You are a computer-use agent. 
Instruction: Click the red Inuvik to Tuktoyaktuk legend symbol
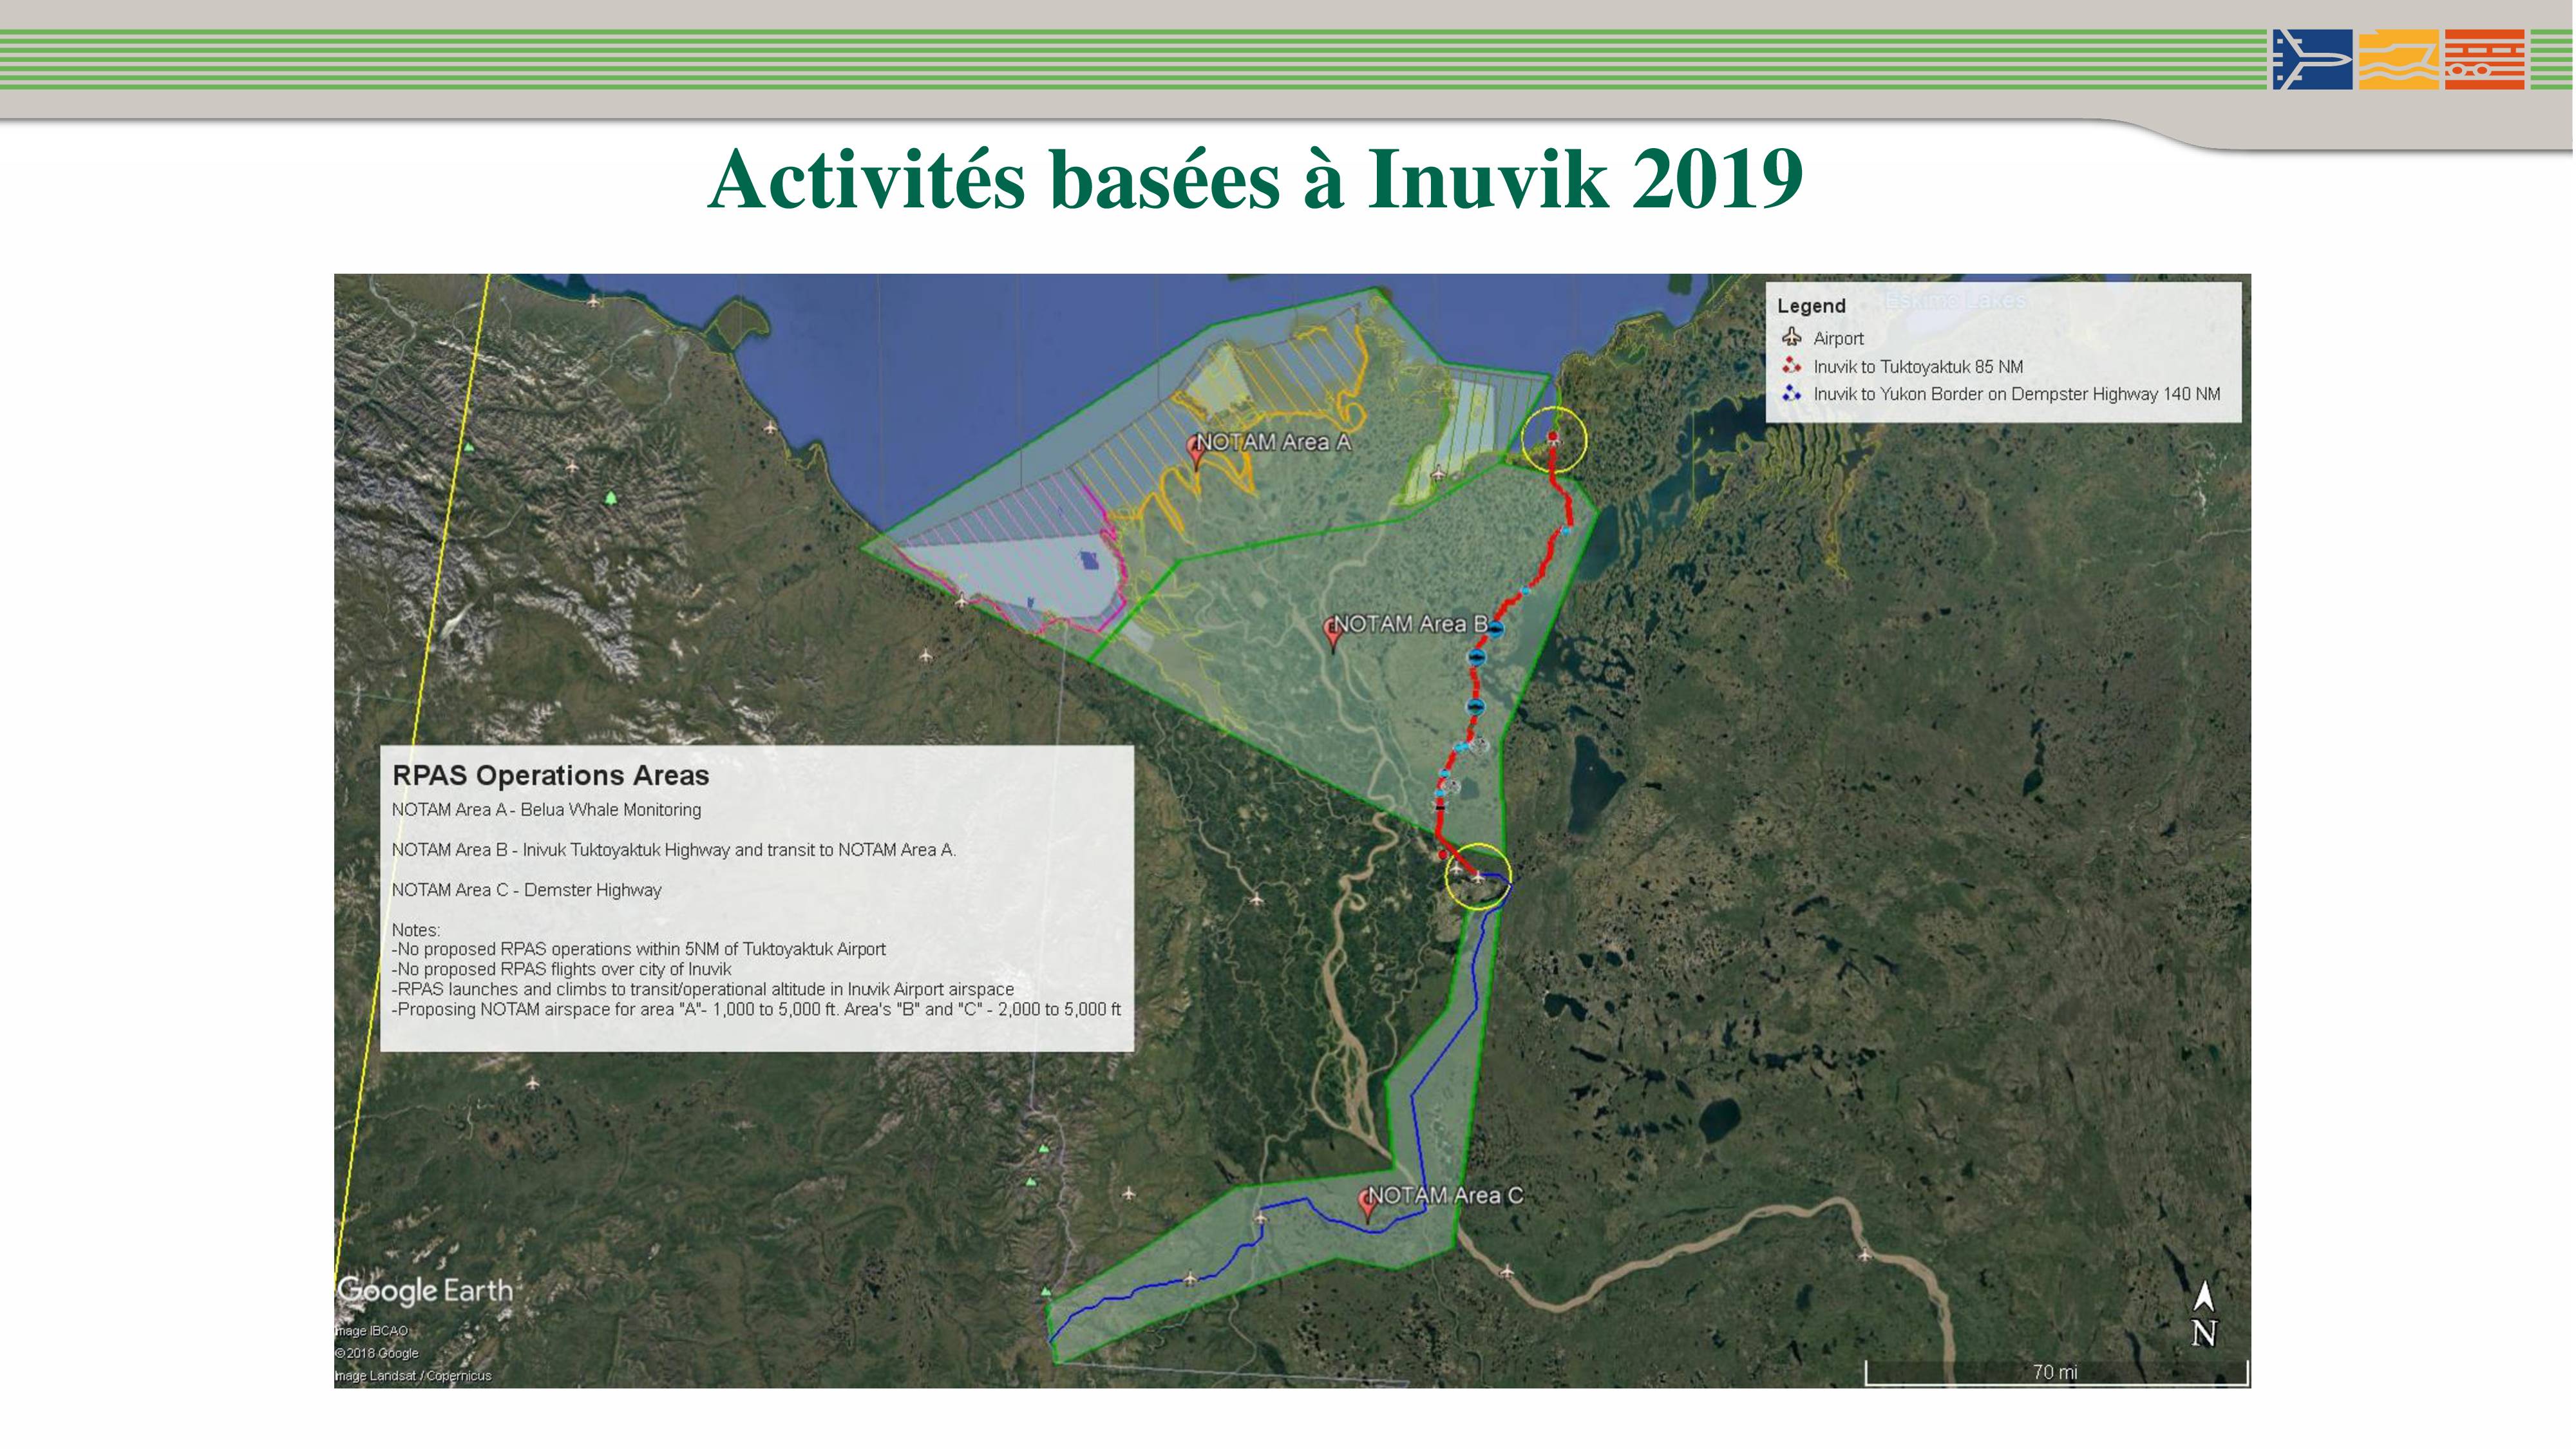tap(1791, 366)
